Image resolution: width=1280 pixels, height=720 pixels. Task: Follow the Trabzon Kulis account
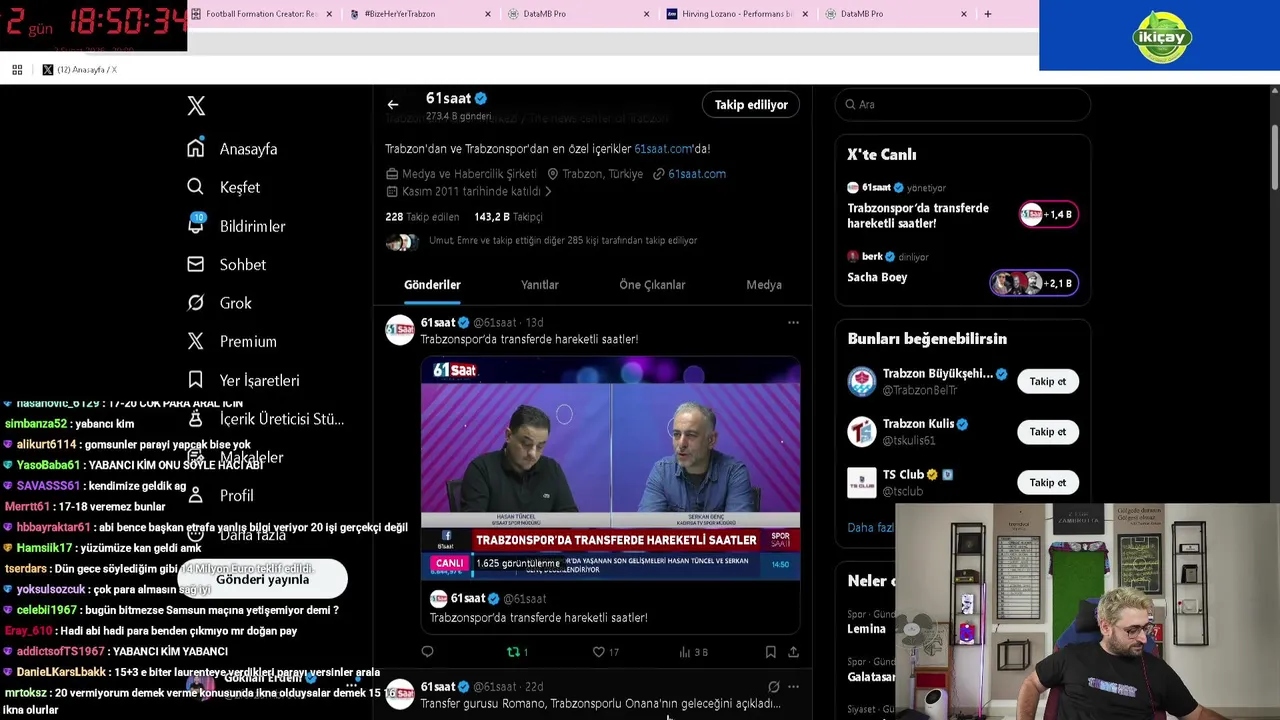1048,432
